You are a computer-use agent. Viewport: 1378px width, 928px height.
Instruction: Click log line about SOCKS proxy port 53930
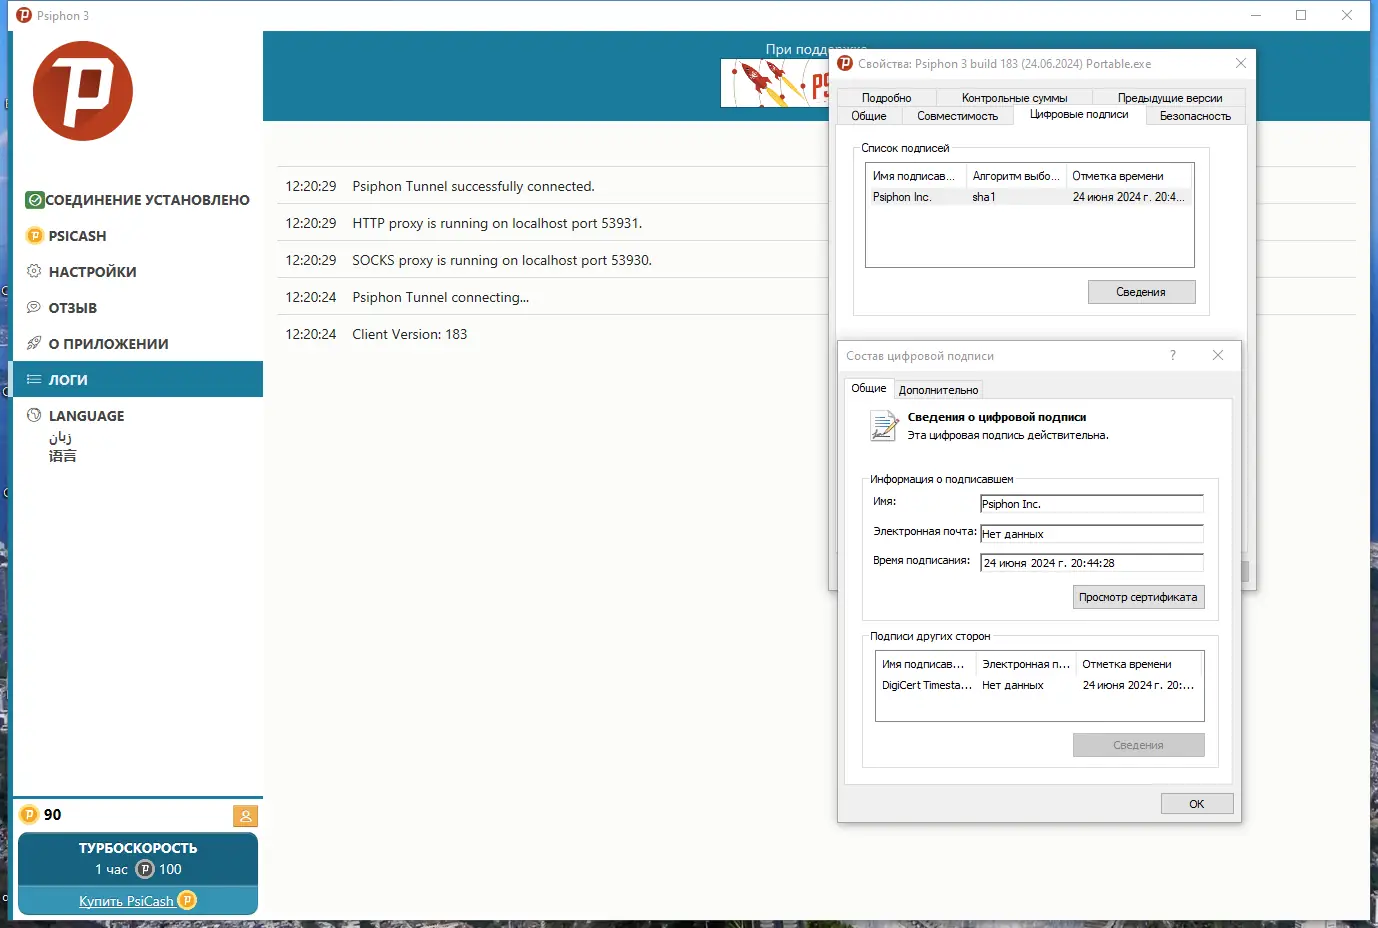(502, 260)
